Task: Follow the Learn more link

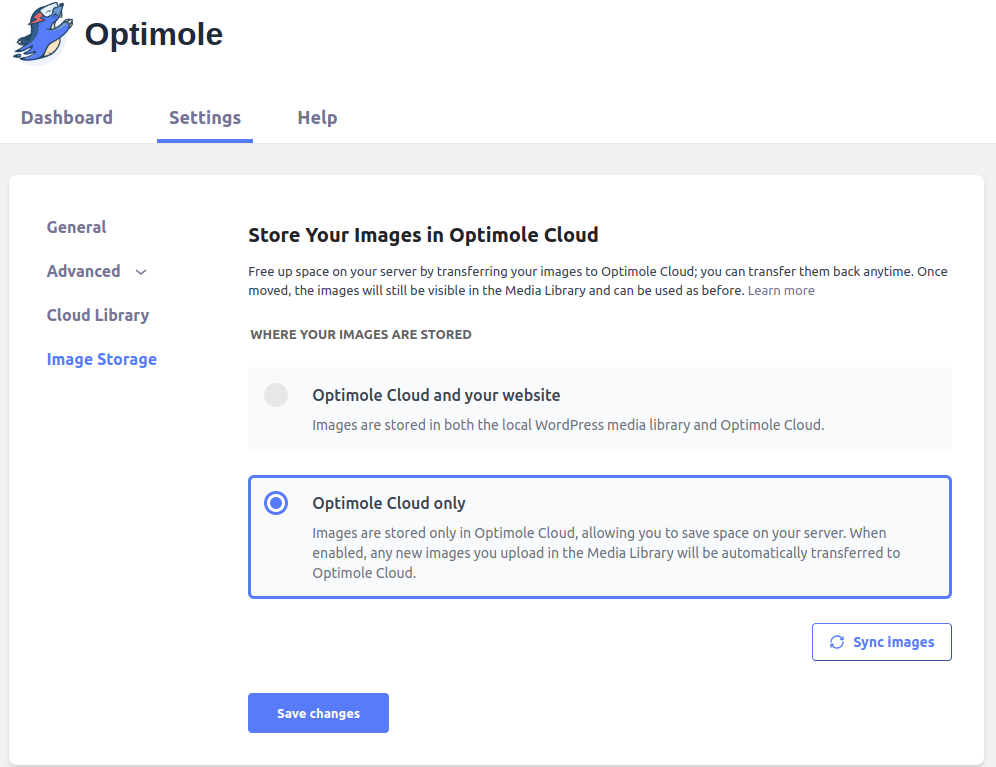Action: coord(781,291)
